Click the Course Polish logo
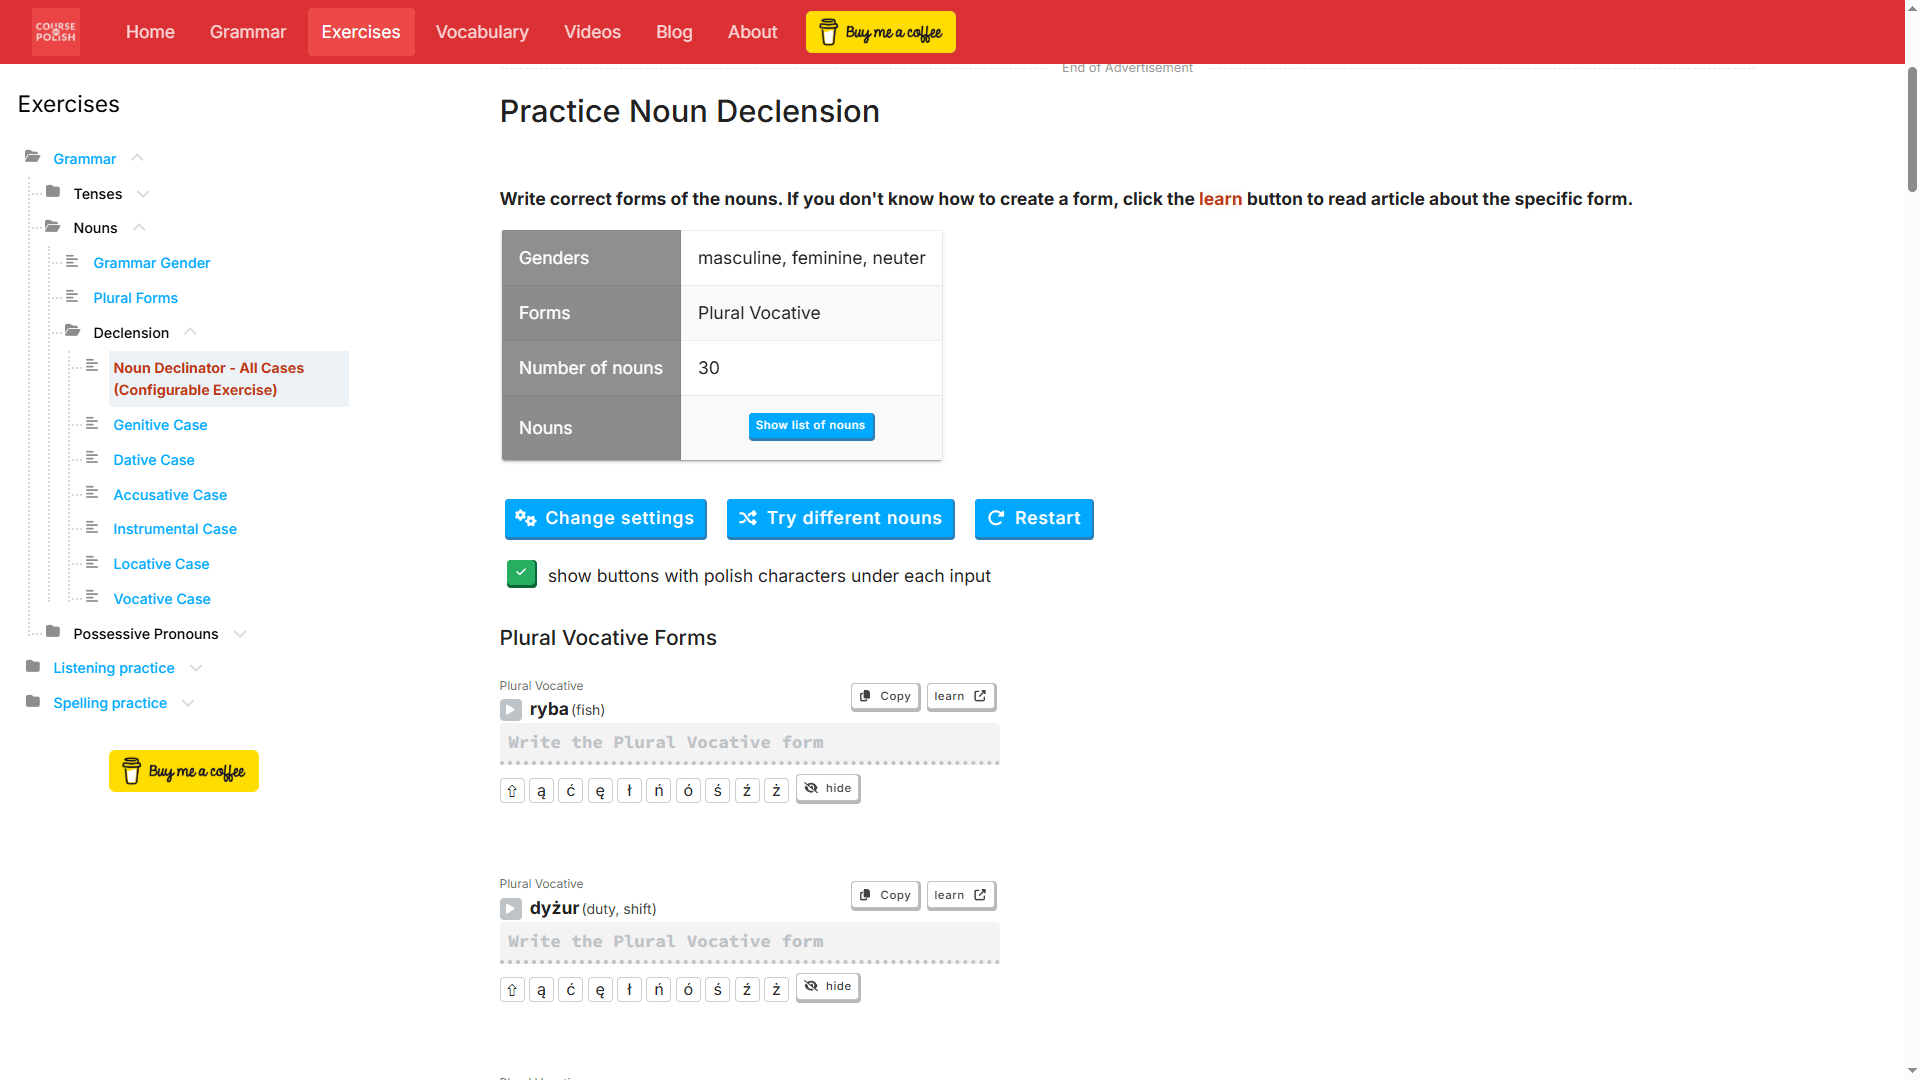Image resolution: width=1920 pixels, height=1080 pixels. tap(55, 31)
